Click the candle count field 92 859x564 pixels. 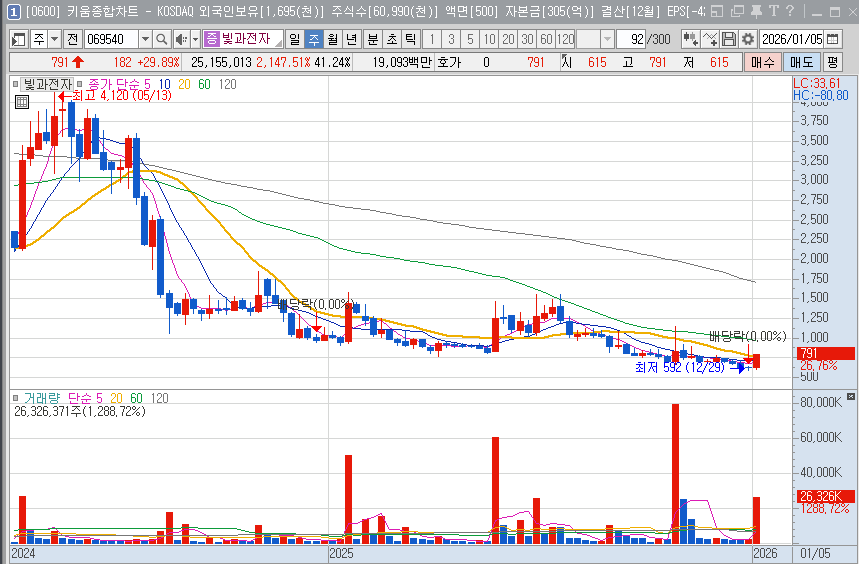coord(631,39)
